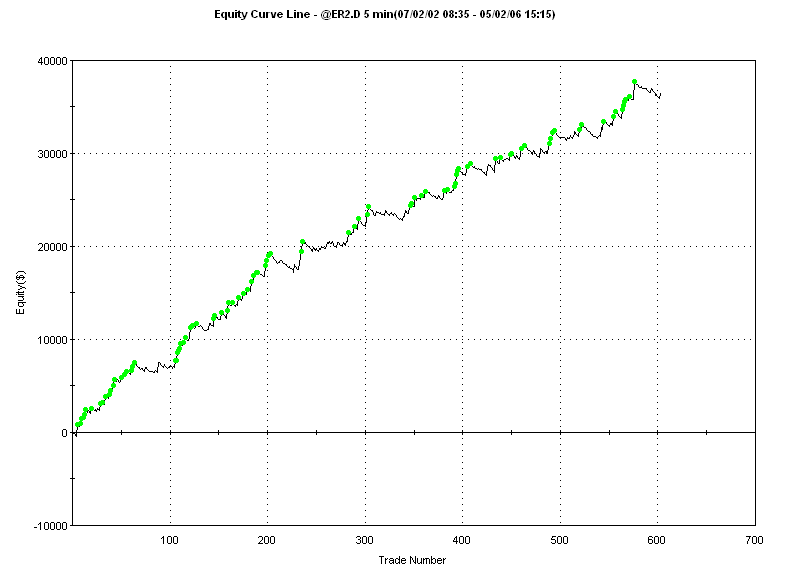The width and height of the screenshot is (797, 578).
Task: Select the 20000 value on the equity axis
Action: point(52,247)
